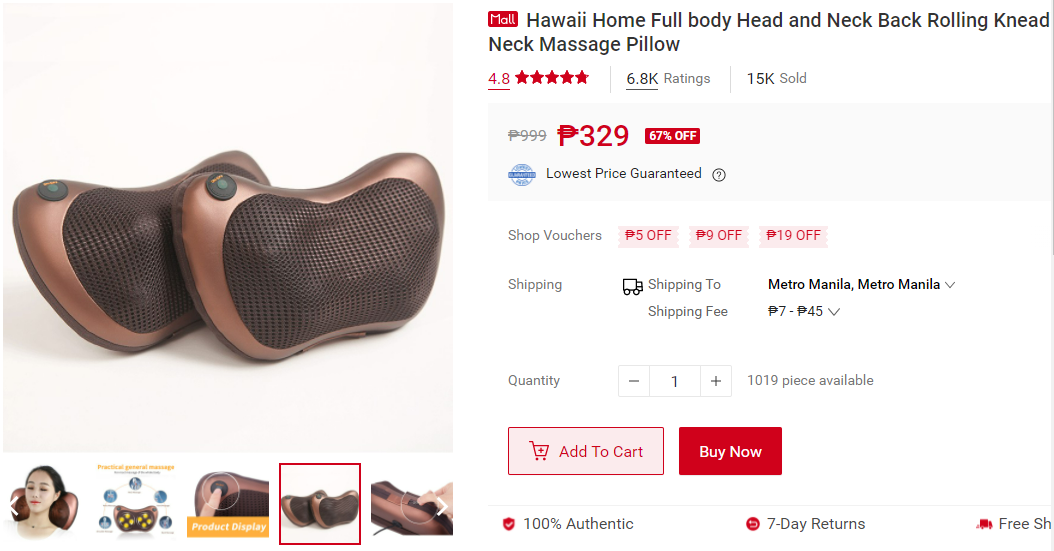Click the Lowest Price Guaranteed help icon

pos(719,175)
